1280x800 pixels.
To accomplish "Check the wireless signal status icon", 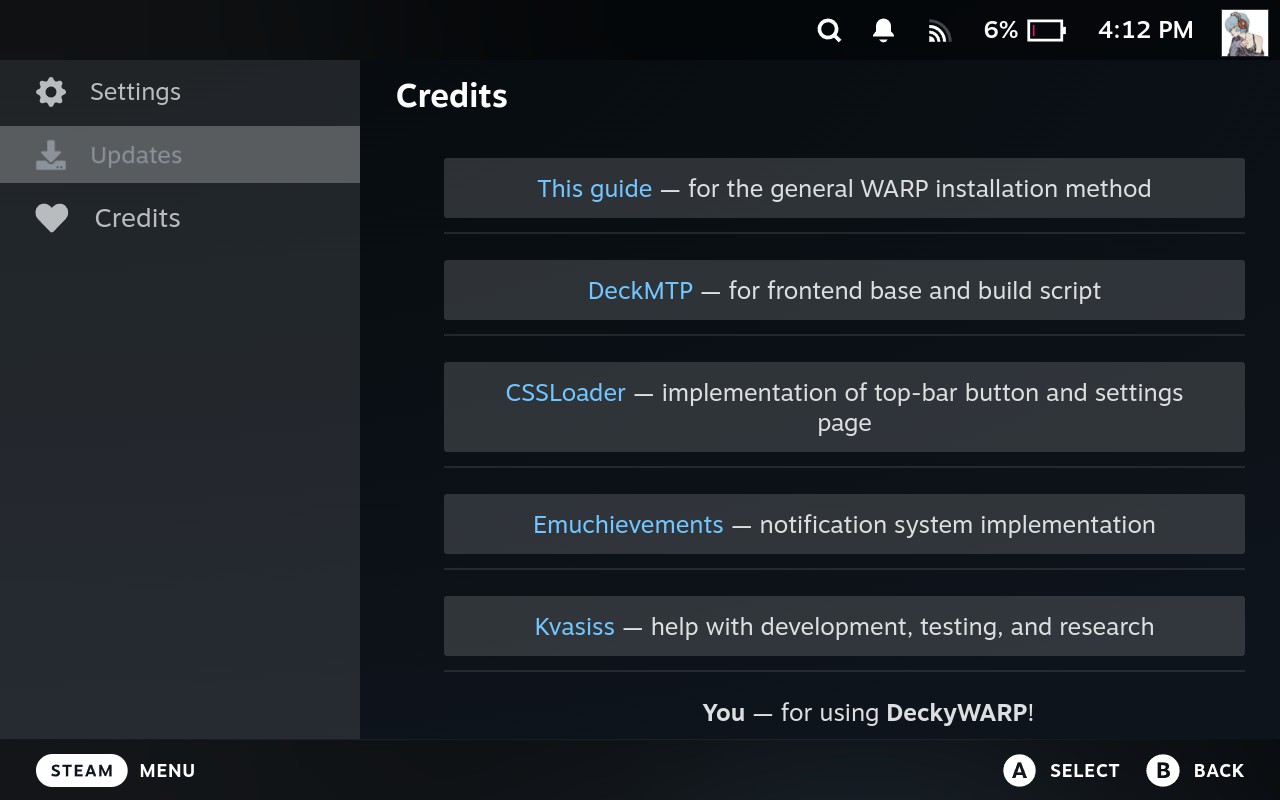I will [x=938, y=32].
